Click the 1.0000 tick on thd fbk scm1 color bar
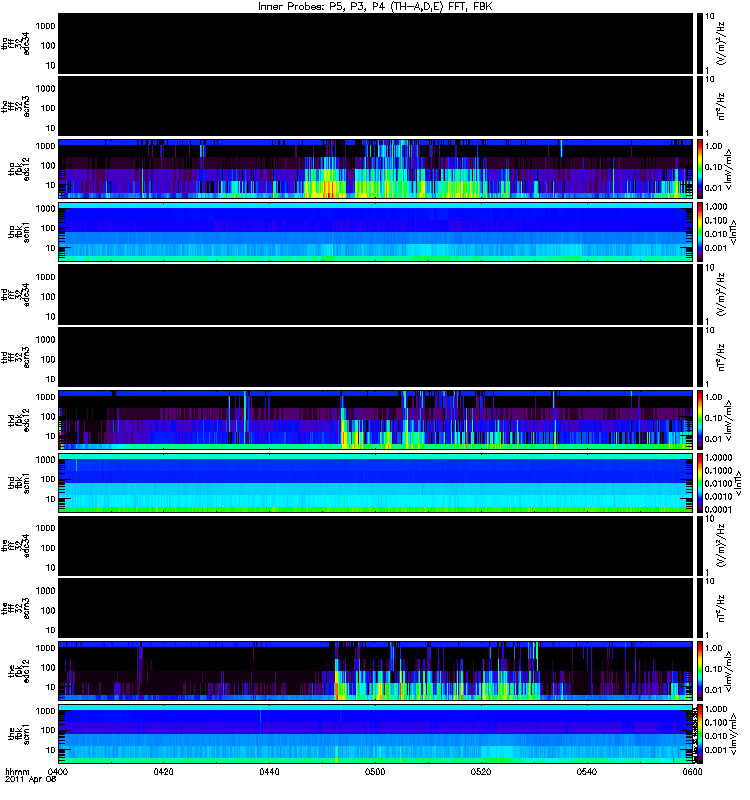Screen dimensions: 750x800 (x=718, y=458)
